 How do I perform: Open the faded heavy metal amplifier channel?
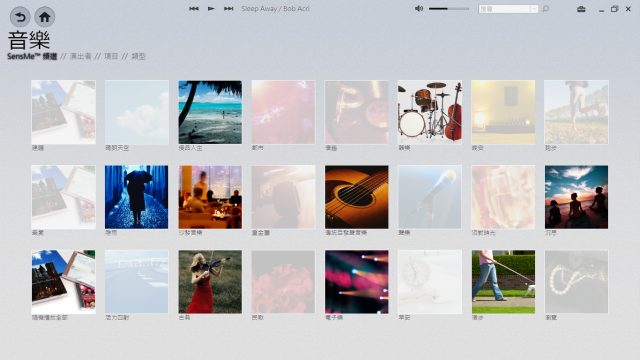pyautogui.click(x=283, y=197)
